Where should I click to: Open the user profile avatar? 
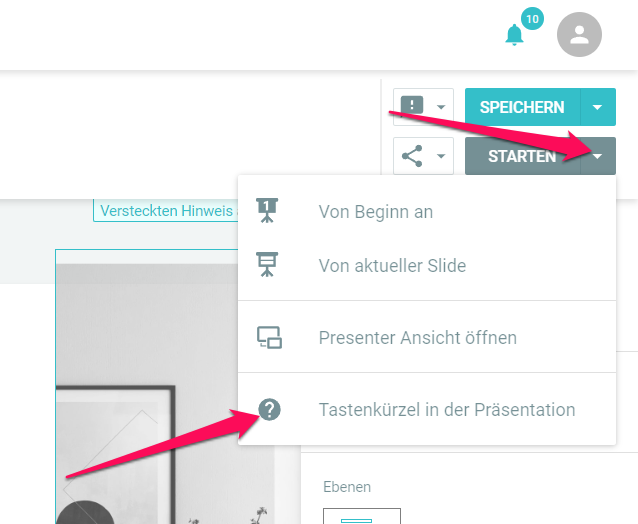click(579, 35)
